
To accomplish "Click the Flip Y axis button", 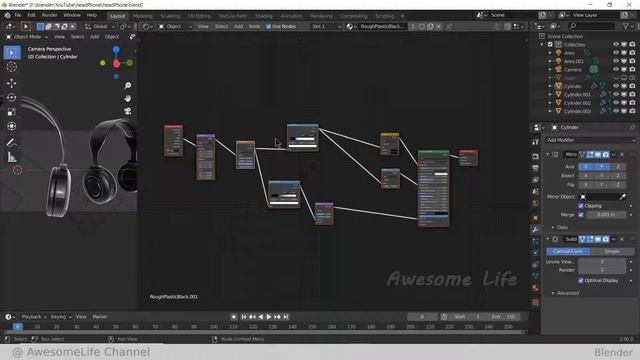I will [x=602, y=185].
